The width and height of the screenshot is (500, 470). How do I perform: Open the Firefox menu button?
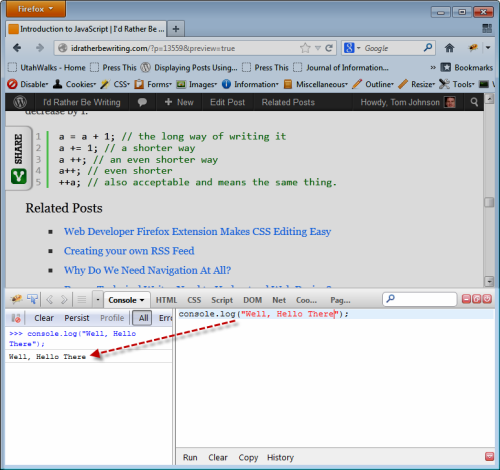pos(36,9)
